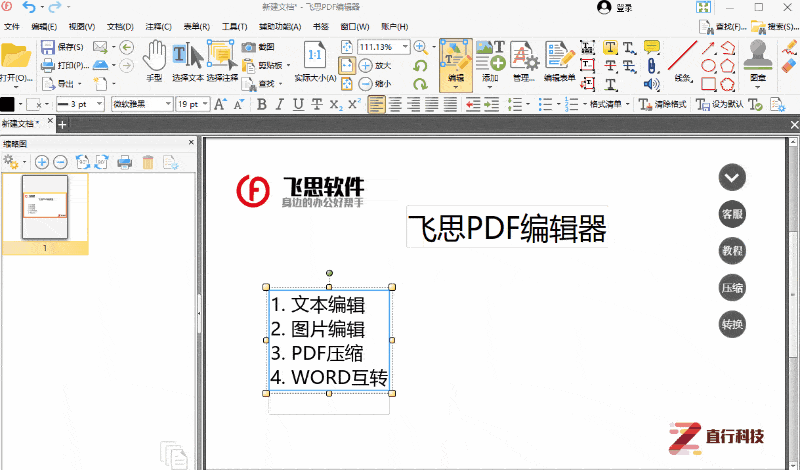Select the red arrow drawing tool
800x470 pixels.
coord(708,48)
